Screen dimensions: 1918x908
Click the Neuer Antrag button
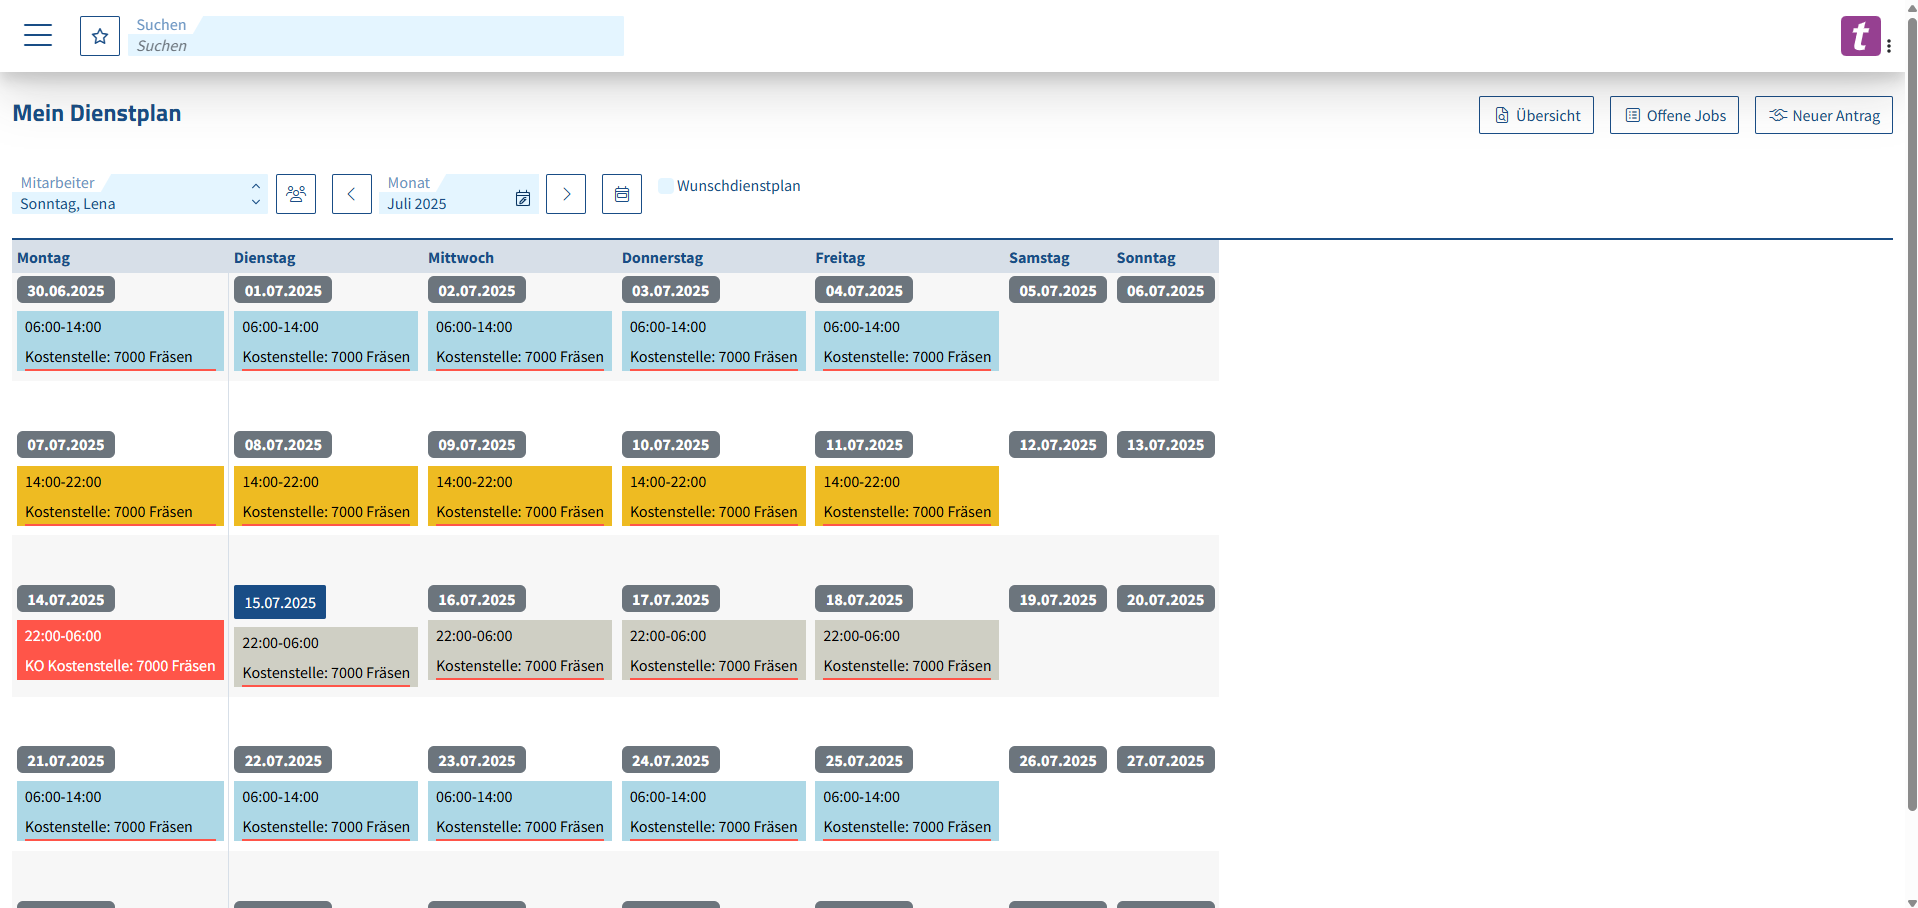click(1823, 115)
